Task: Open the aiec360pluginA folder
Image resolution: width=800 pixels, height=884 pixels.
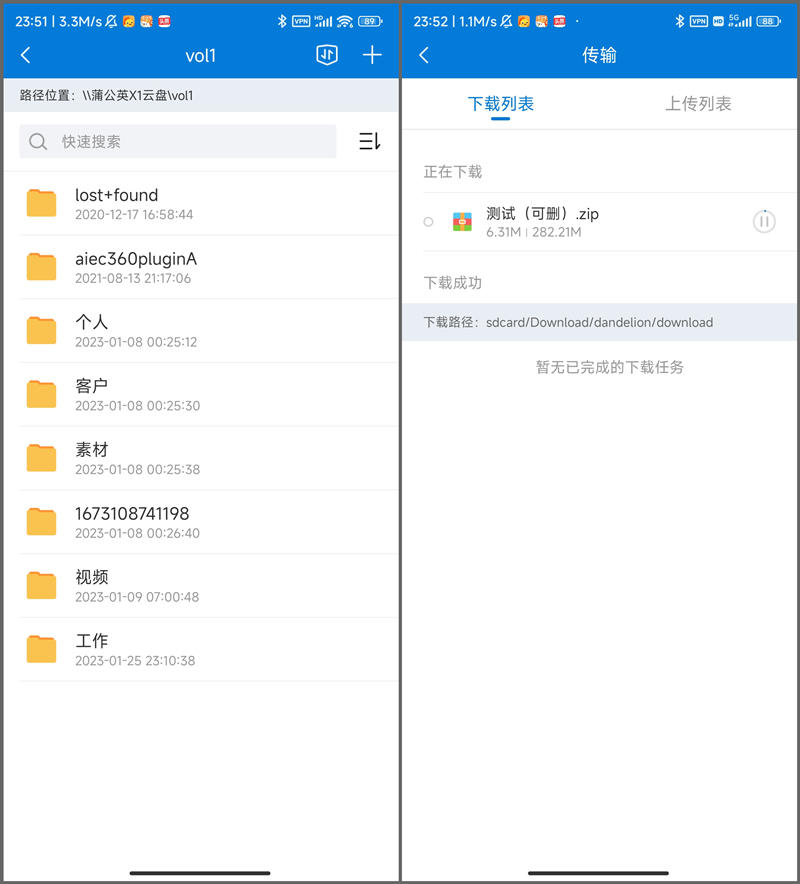Action: point(135,267)
